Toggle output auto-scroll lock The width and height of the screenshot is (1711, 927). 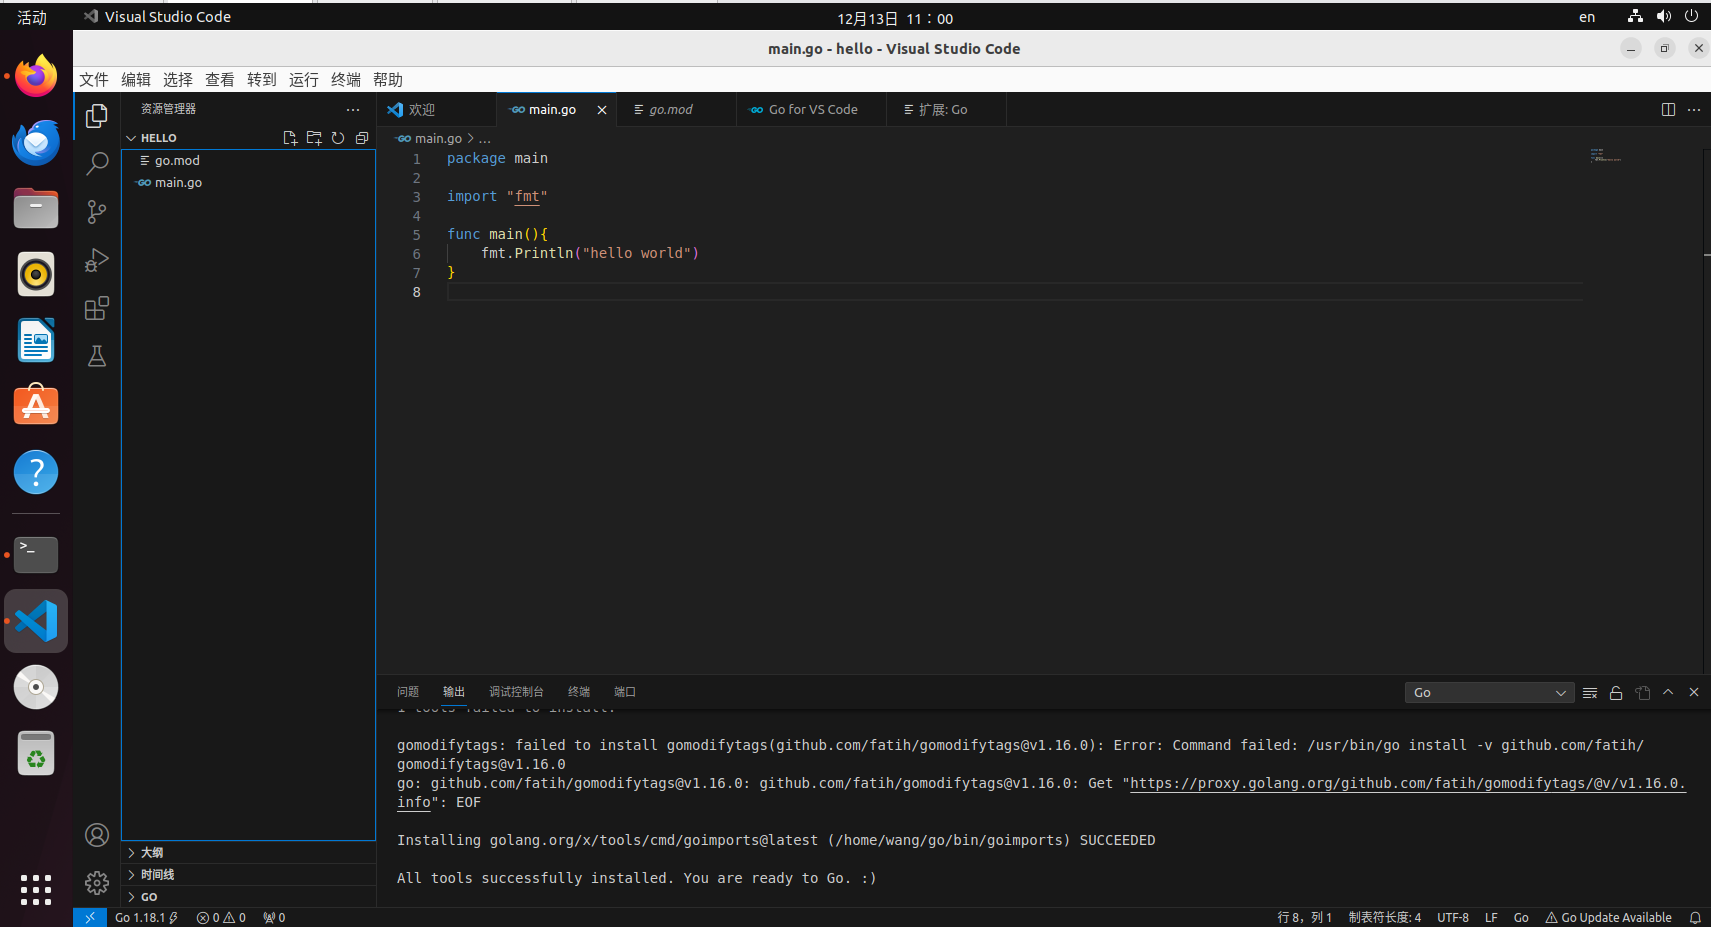pyautogui.click(x=1616, y=693)
